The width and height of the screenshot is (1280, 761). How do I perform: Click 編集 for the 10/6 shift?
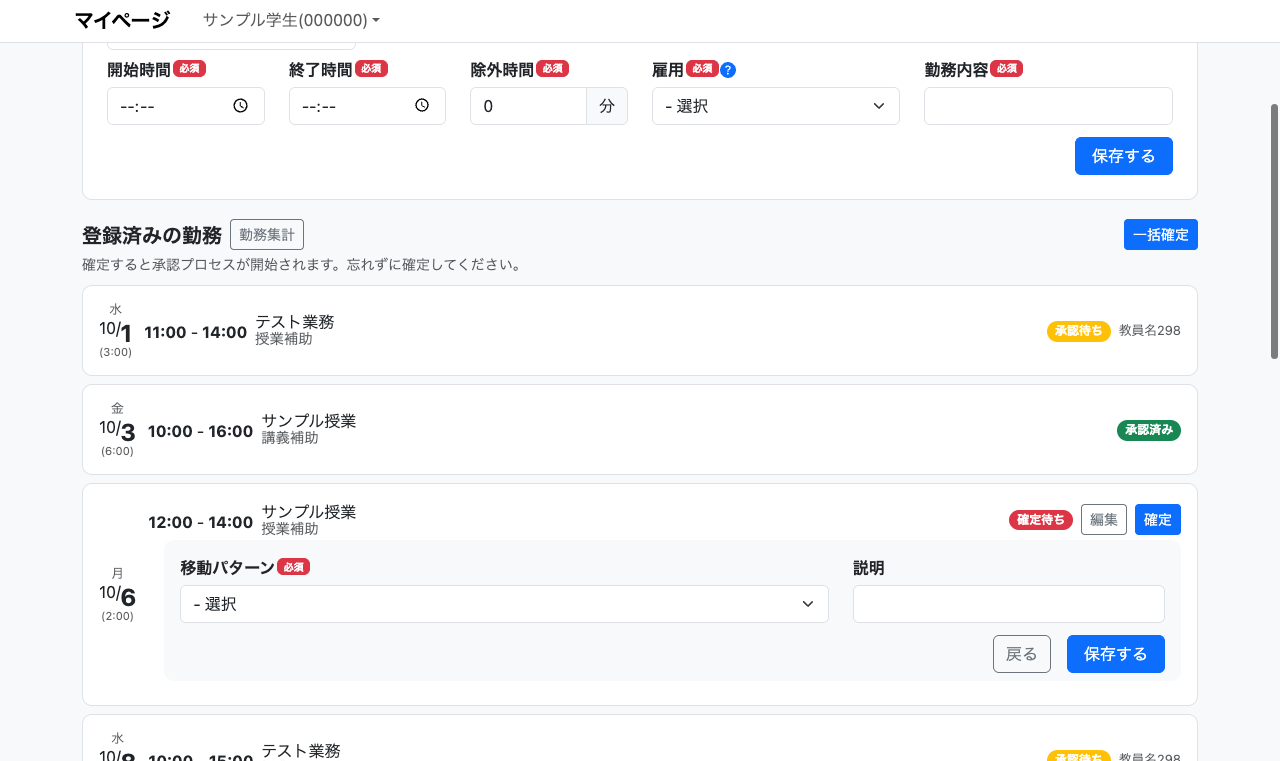(x=1103, y=520)
